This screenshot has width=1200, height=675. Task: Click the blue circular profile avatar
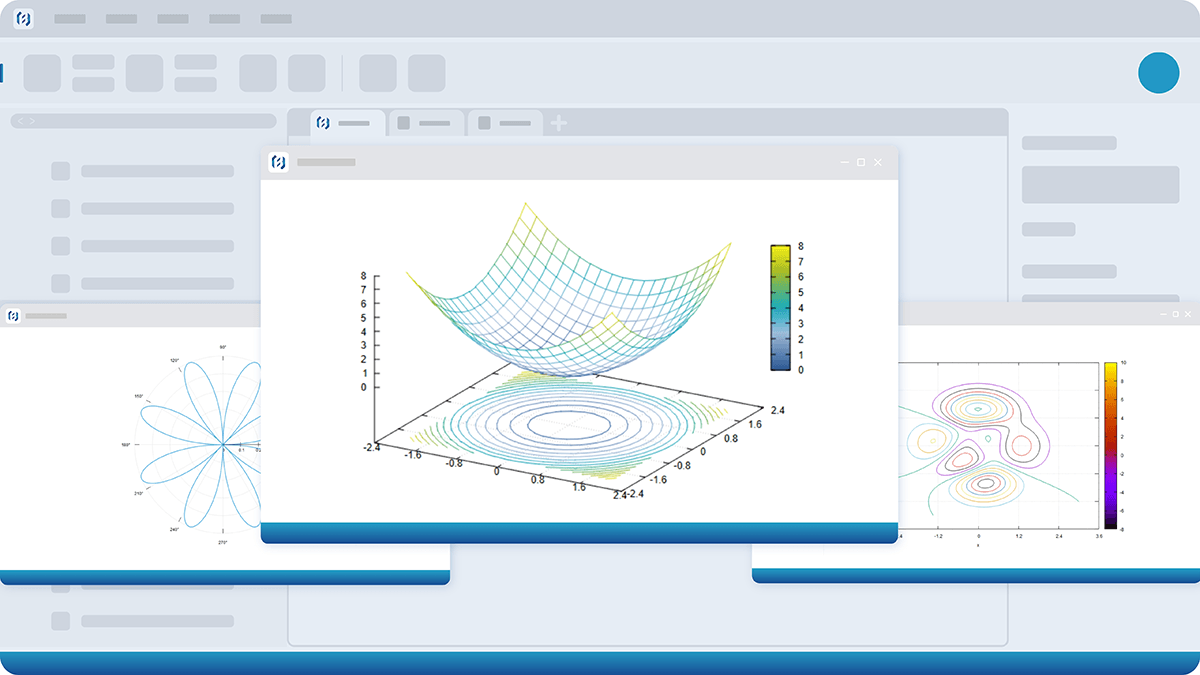click(1158, 73)
